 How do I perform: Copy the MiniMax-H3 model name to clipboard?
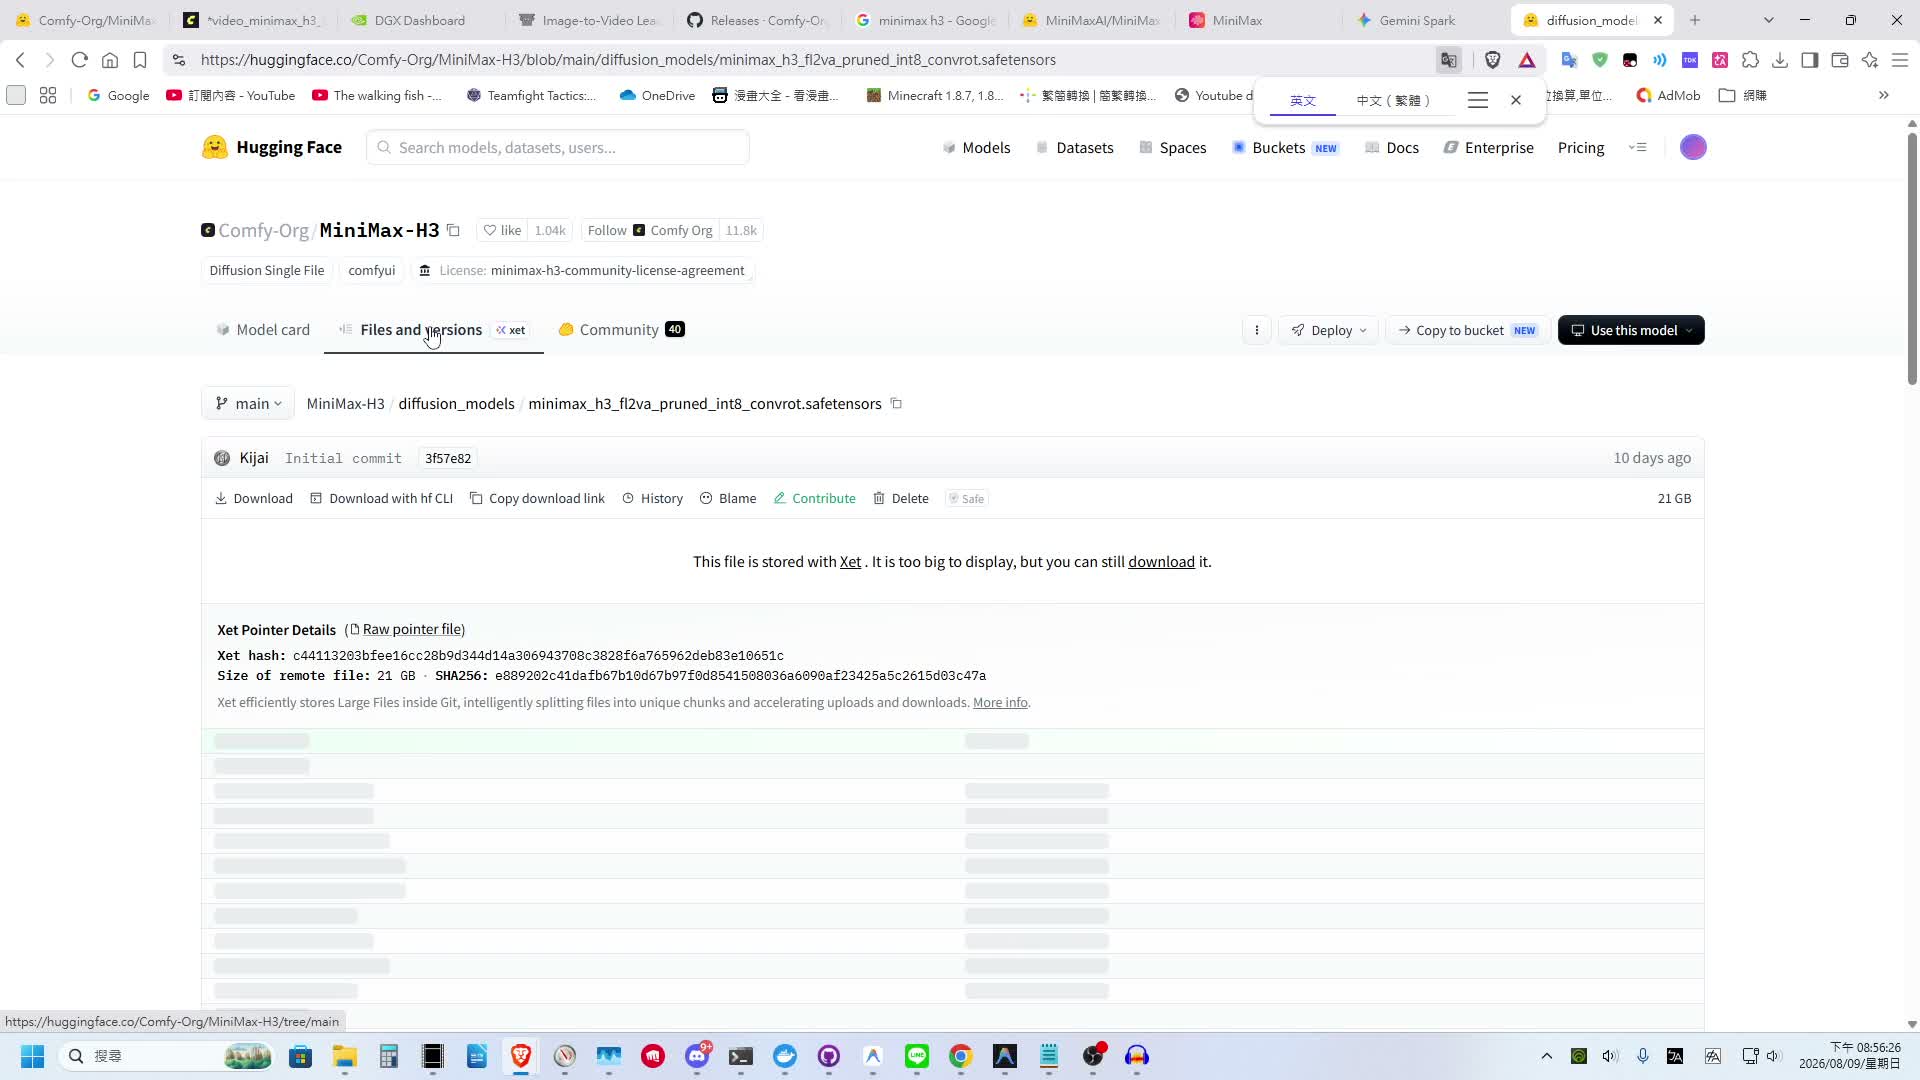click(453, 230)
